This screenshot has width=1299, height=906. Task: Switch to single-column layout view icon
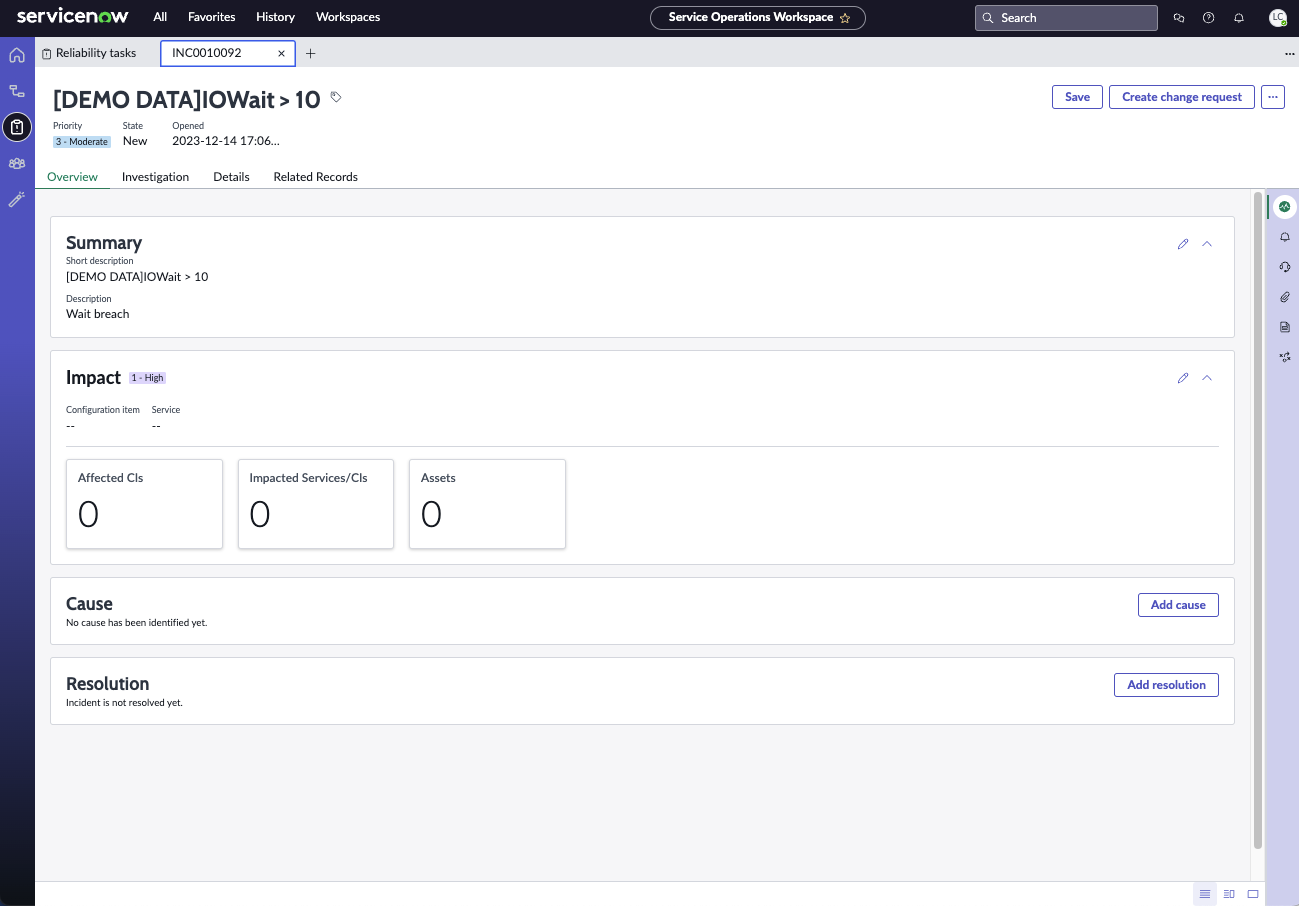pos(1205,894)
